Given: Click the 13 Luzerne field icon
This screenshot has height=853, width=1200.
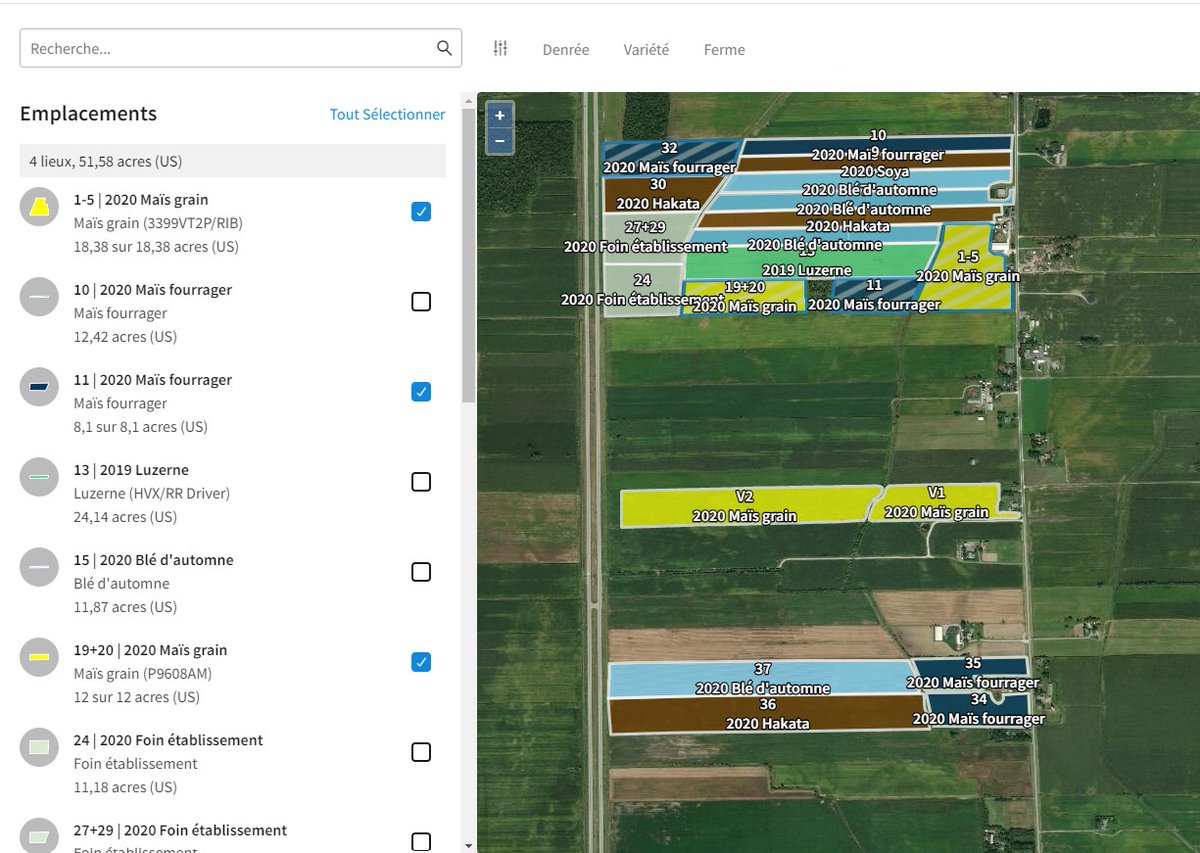Looking at the screenshot, I should [x=39, y=477].
